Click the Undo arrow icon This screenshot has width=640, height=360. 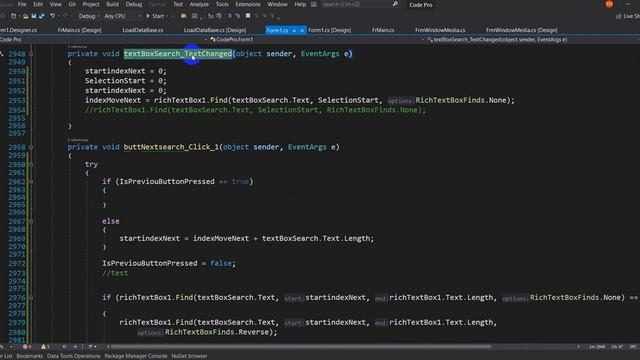(52, 16)
